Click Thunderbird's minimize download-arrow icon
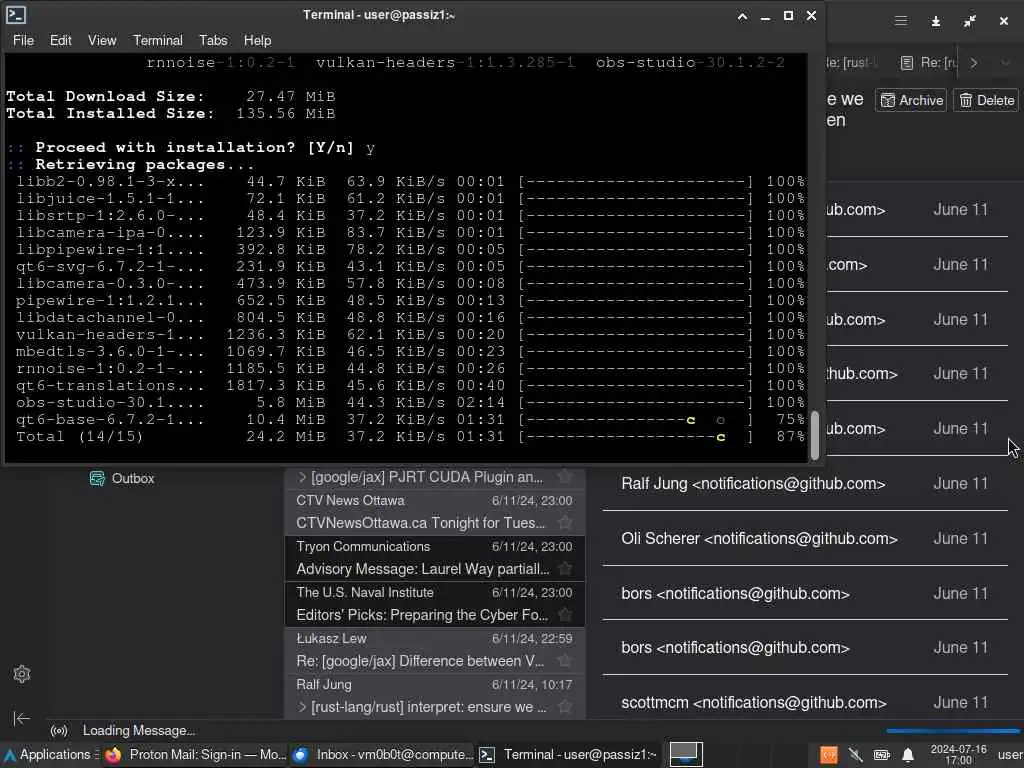This screenshot has height=768, width=1024. point(936,21)
